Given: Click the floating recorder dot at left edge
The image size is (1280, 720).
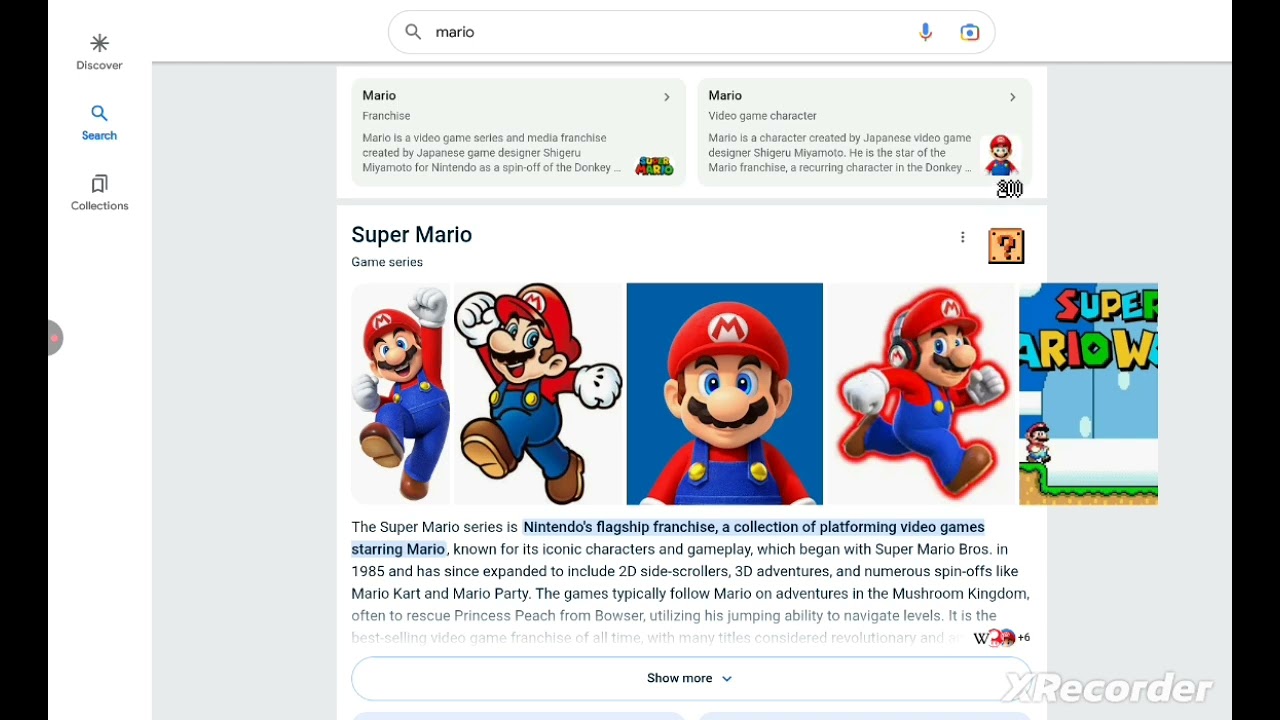Looking at the screenshot, I should click(54, 338).
